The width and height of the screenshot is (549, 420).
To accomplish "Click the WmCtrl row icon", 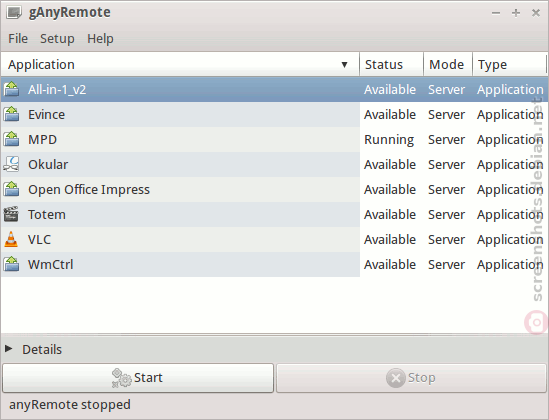I will [x=12, y=264].
